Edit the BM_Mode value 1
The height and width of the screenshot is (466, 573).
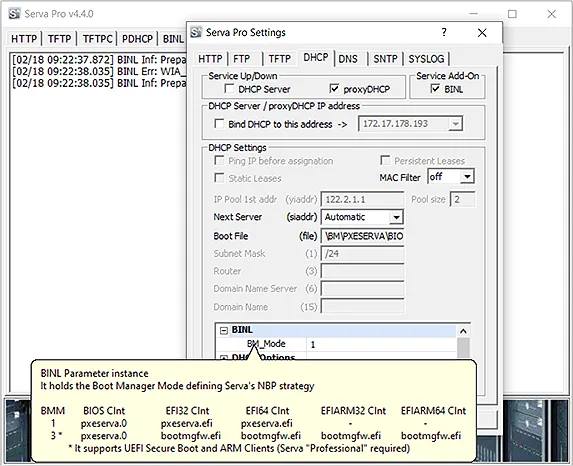point(382,344)
